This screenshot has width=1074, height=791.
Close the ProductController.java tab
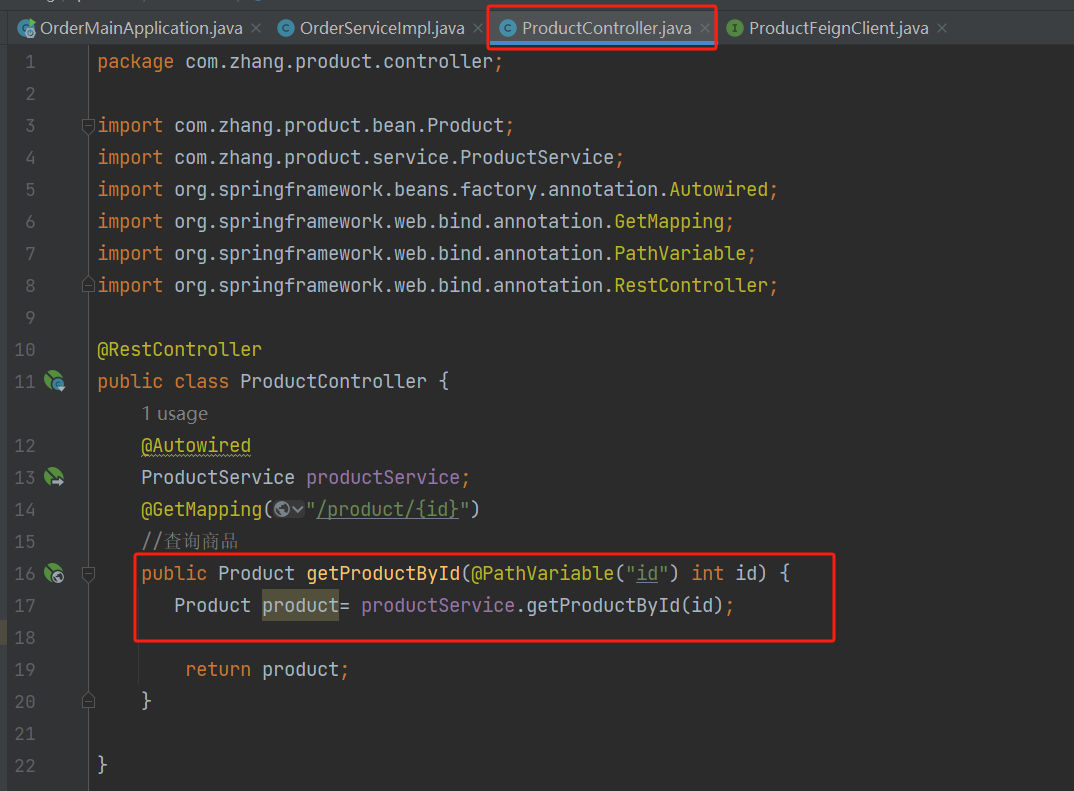click(704, 28)
